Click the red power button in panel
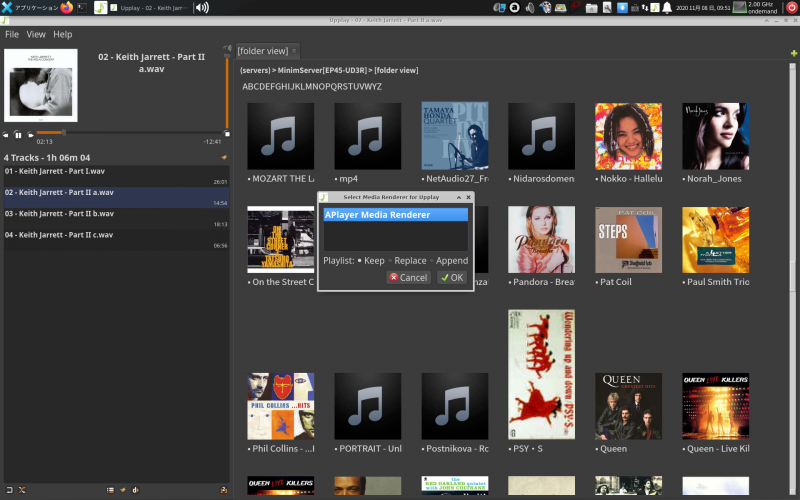Screen dimensions: 800x500 tap(792, 8)
